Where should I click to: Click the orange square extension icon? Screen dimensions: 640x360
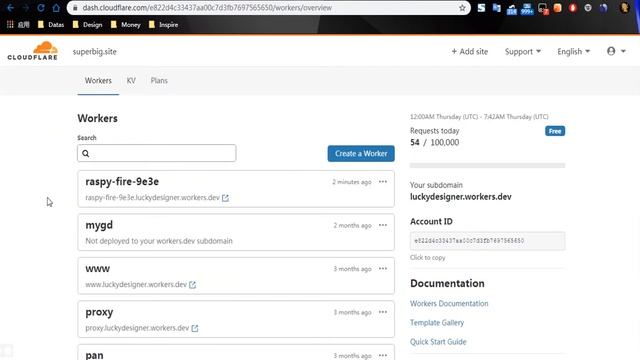[558, 8]
